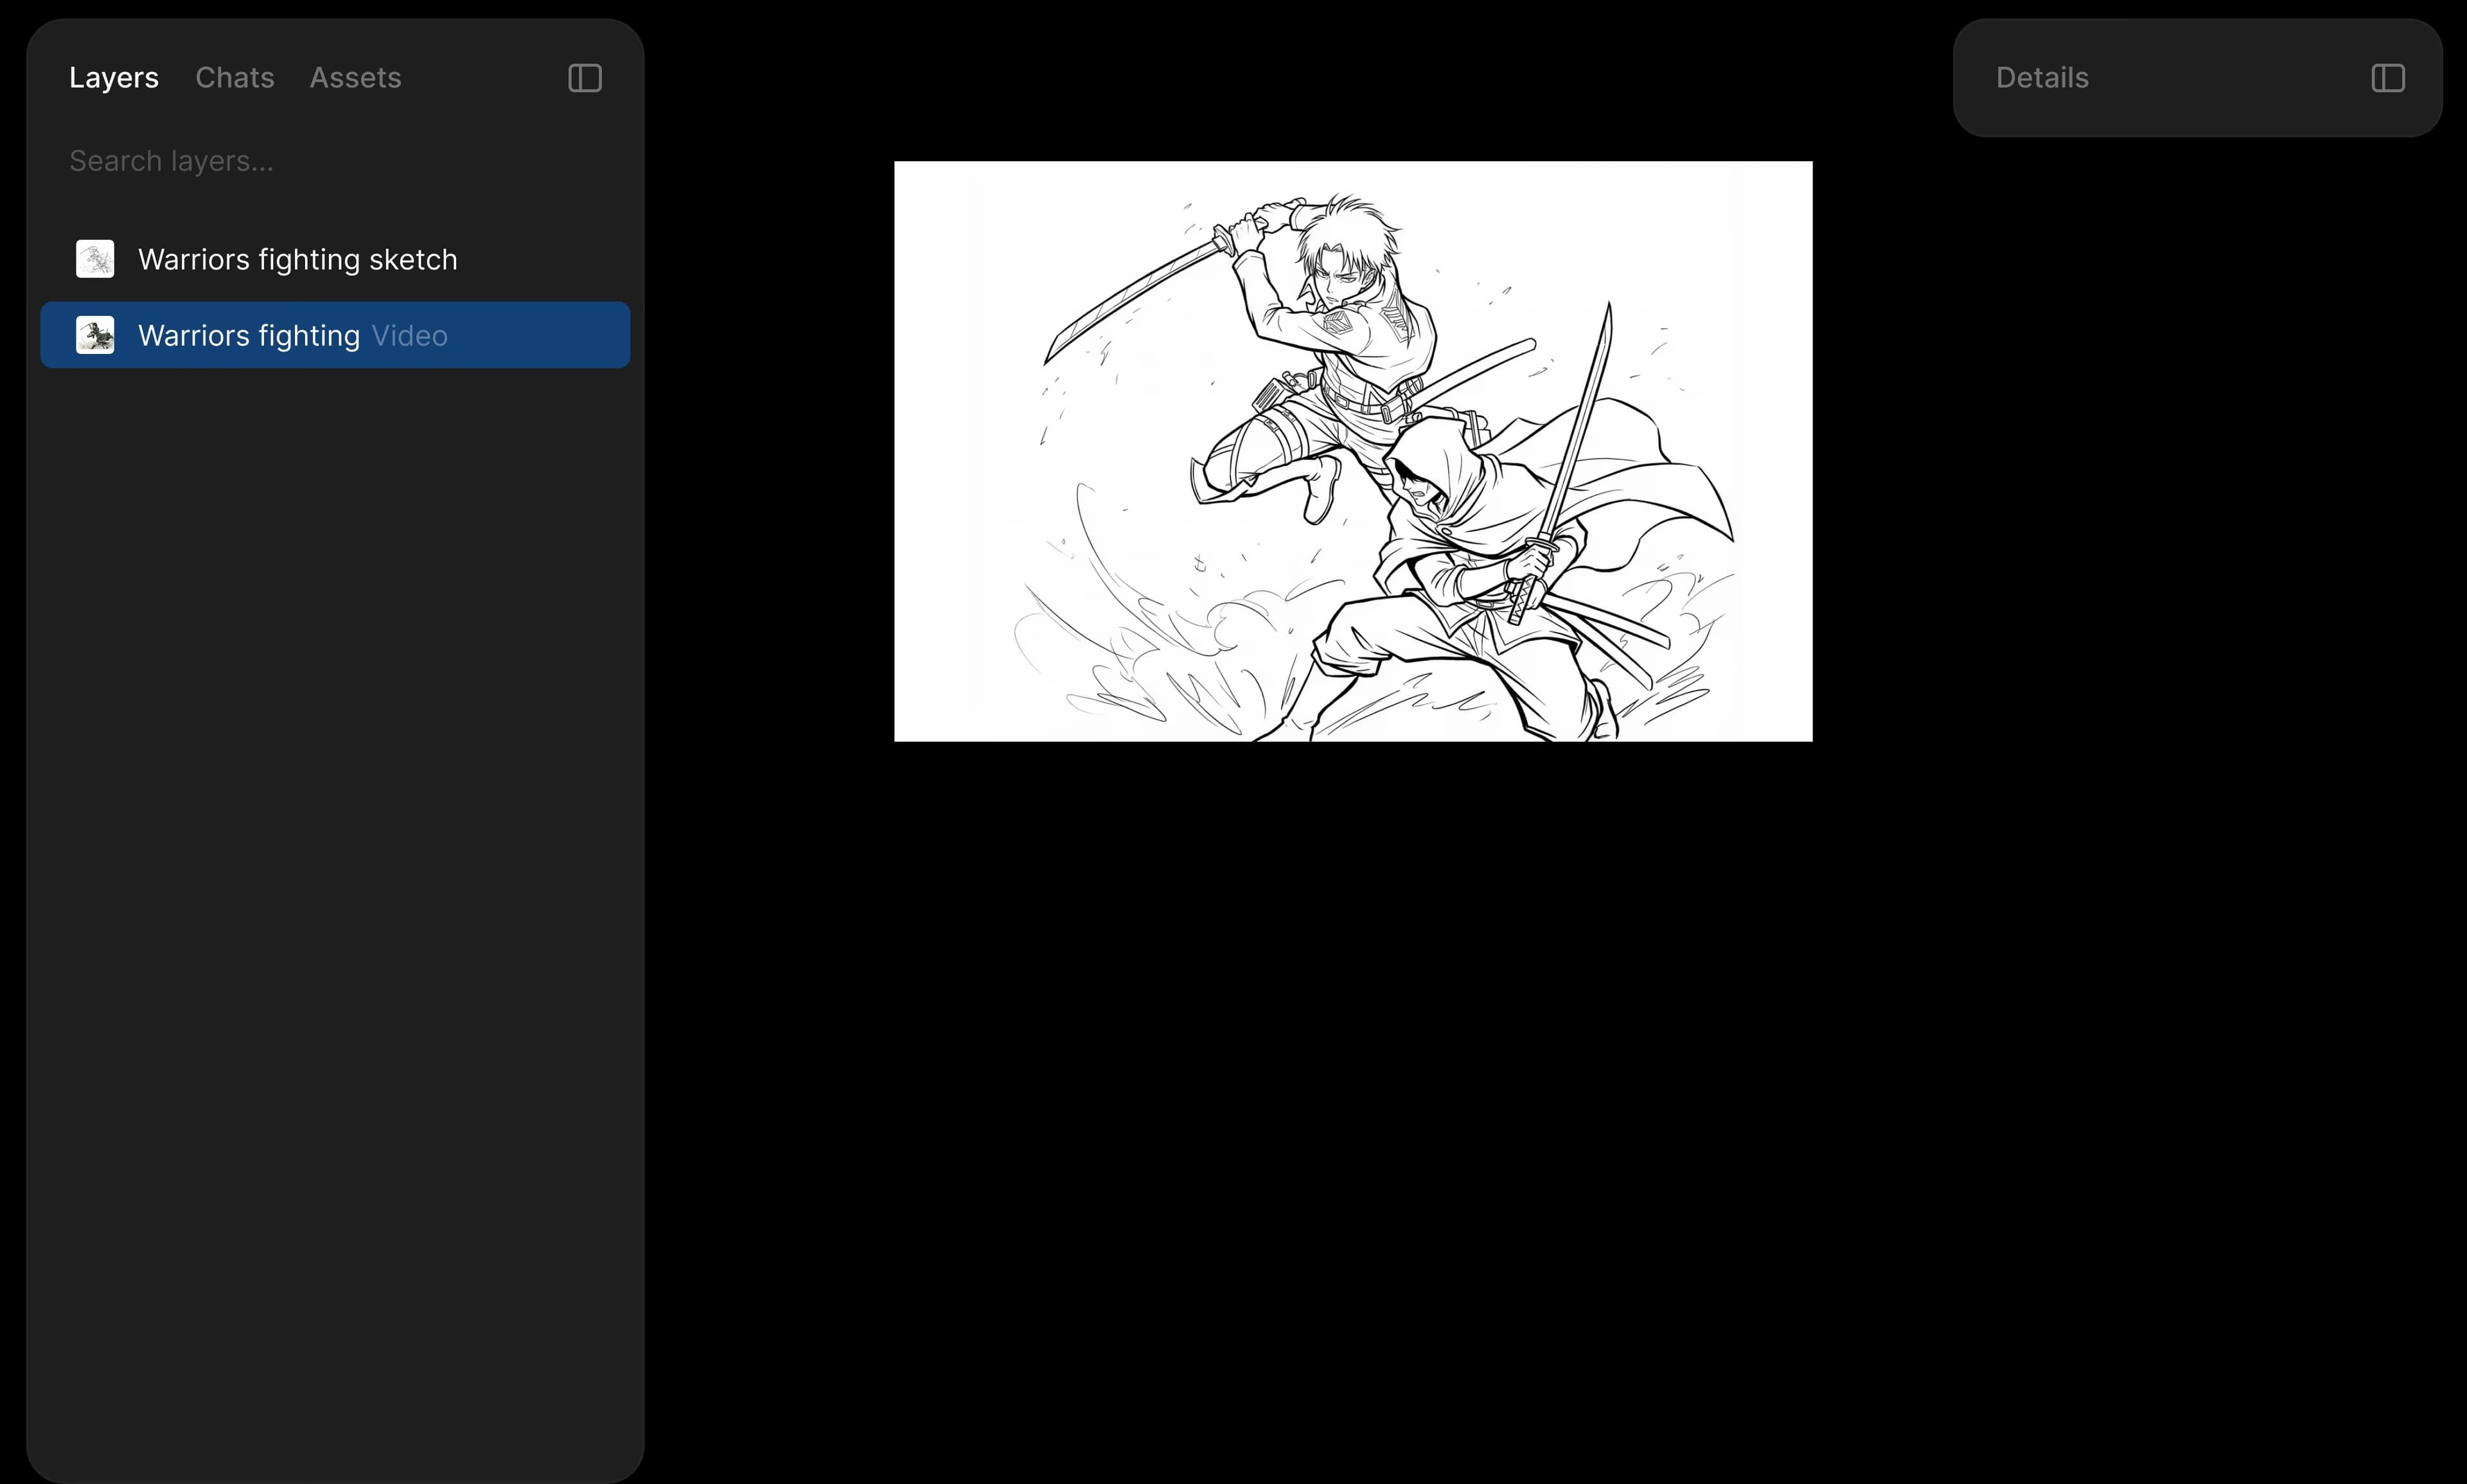
Task: Click the Warriors fighting sketch layer thumbnail
Action: click(95, 258)
